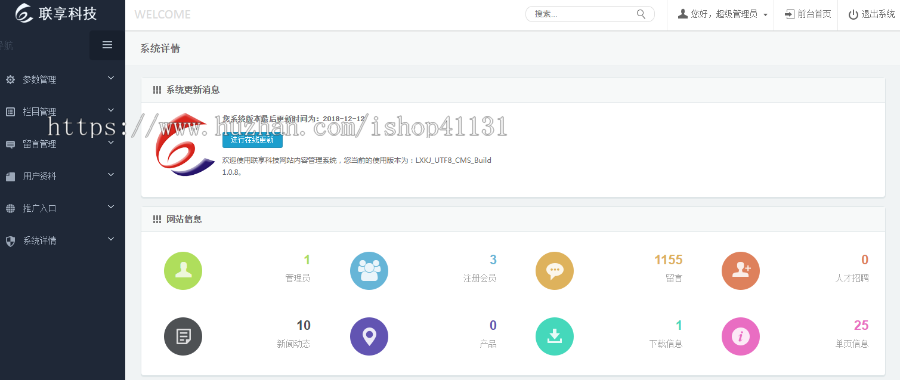900x380 pixels.
Task: Click the 产品 label
Action: 488,344
